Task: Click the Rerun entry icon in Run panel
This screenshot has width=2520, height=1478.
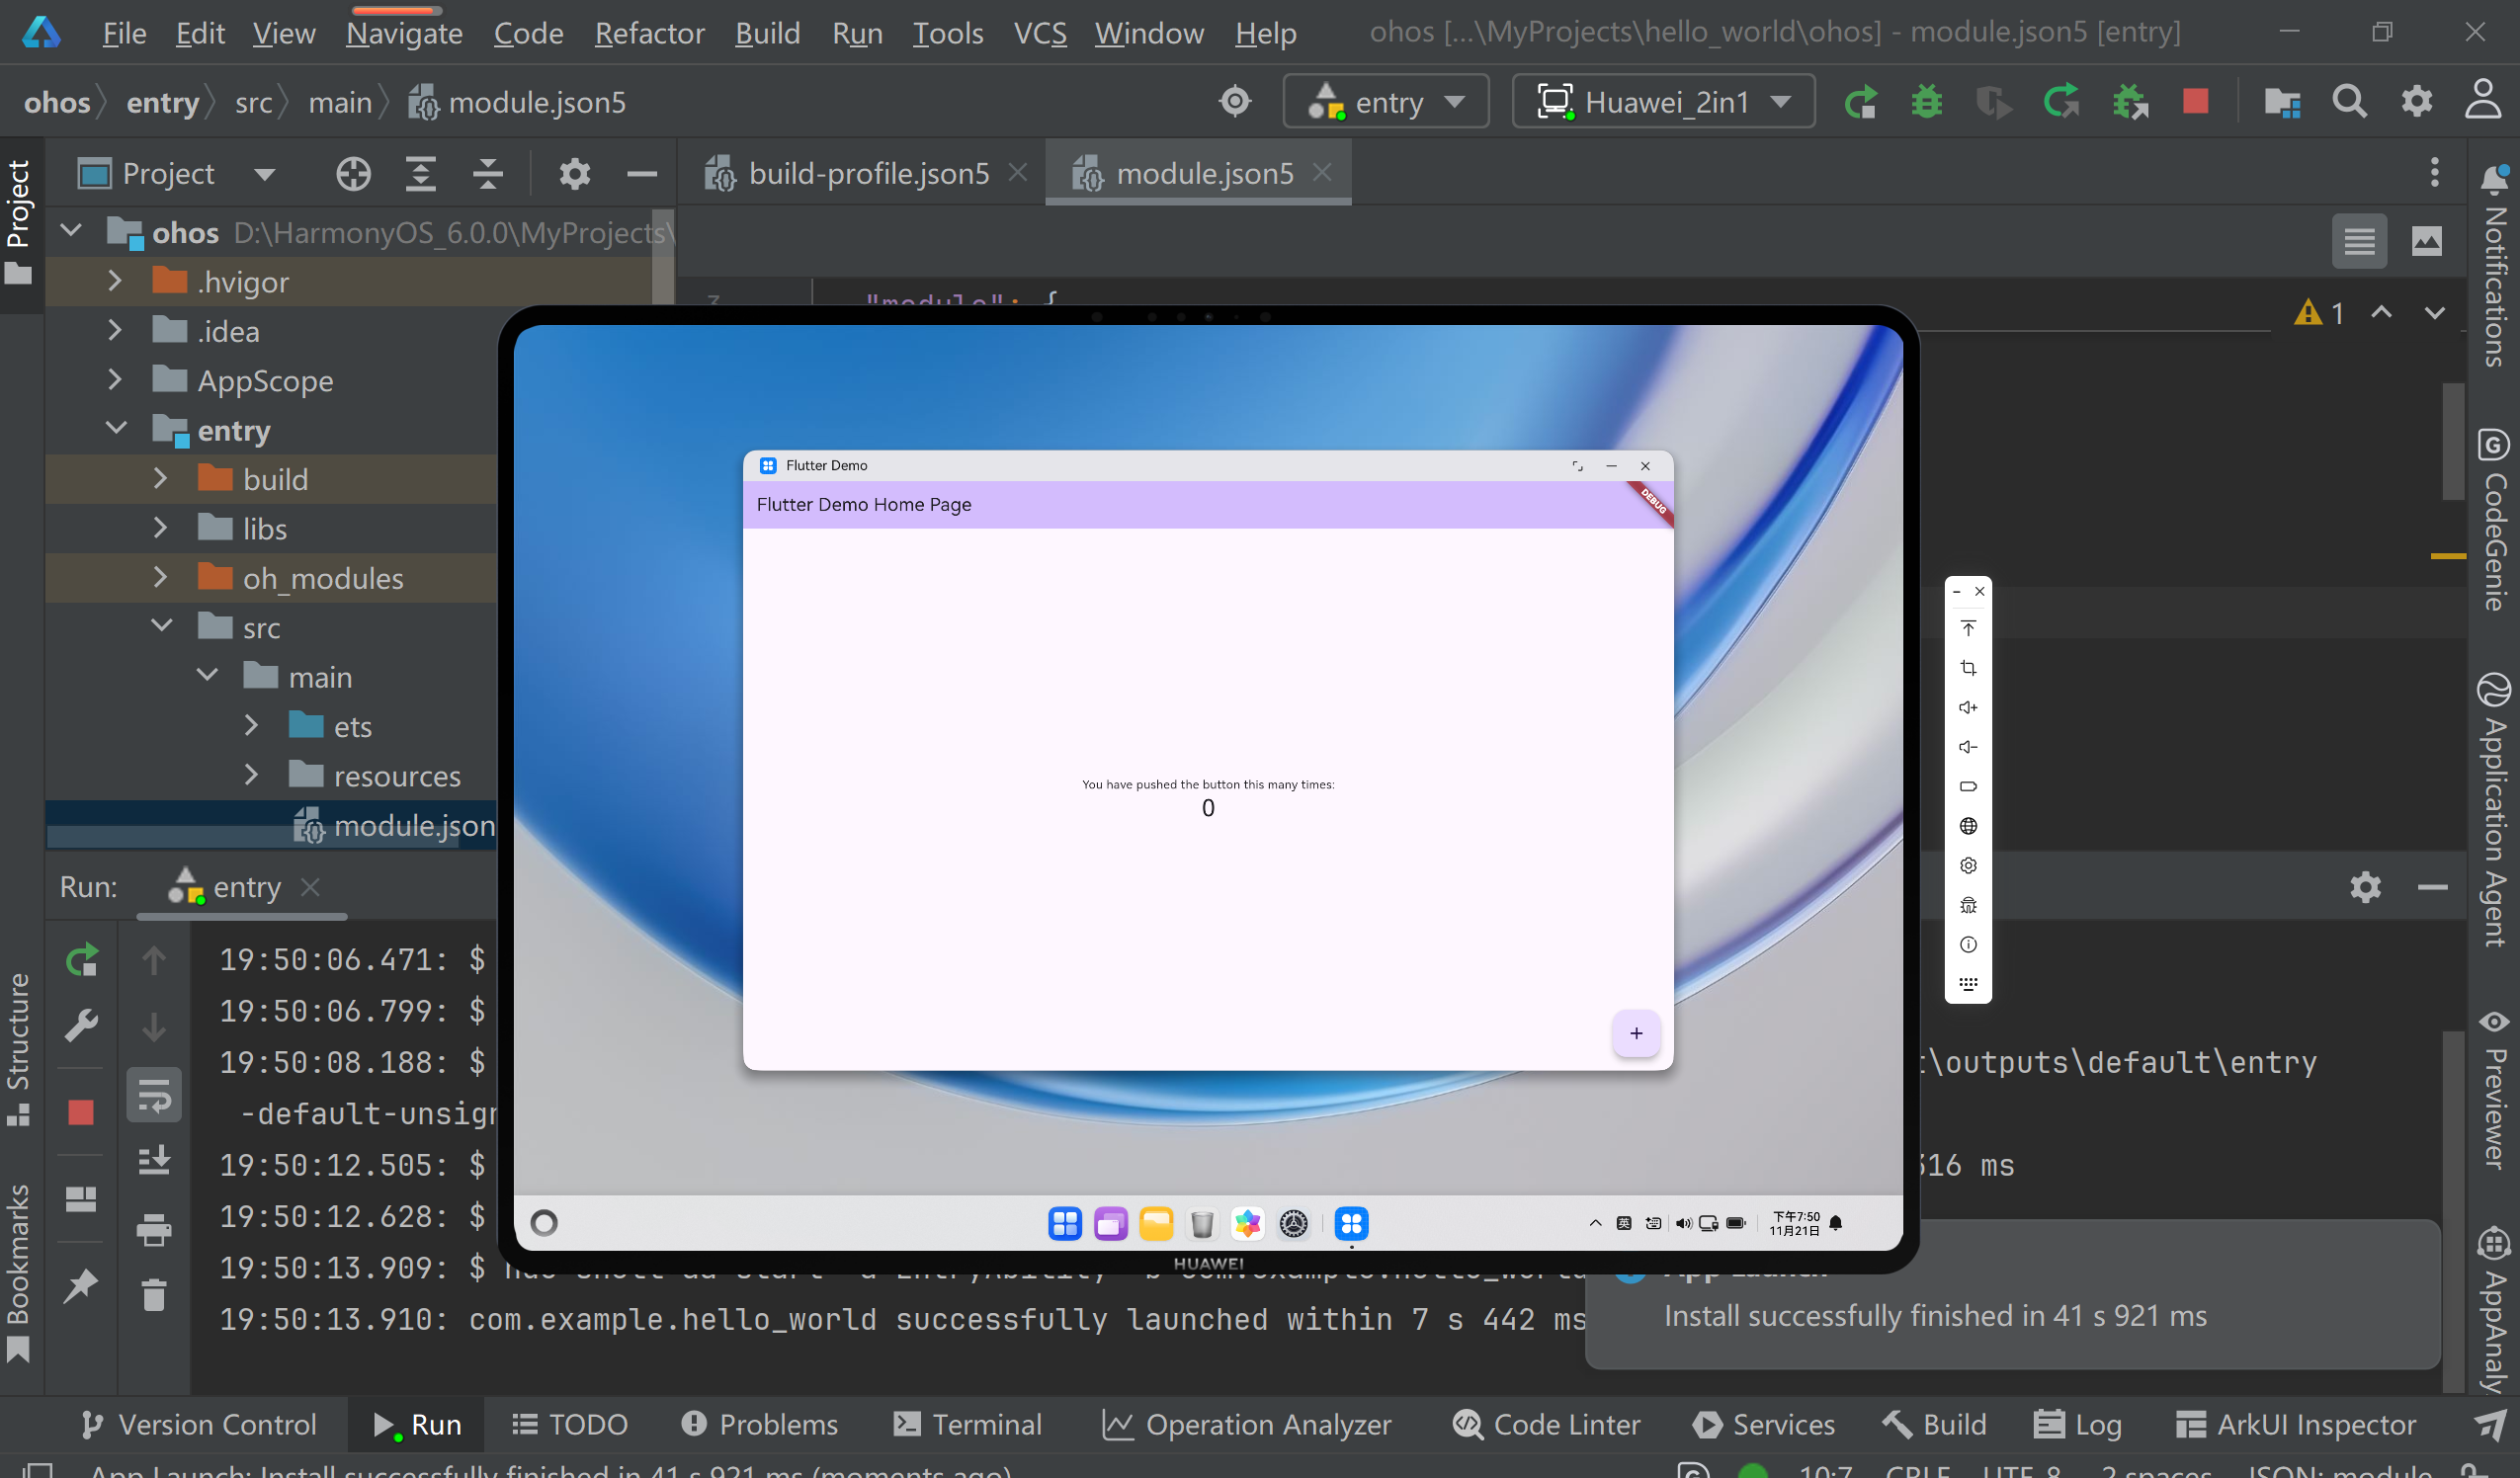Action: (82, 960)
